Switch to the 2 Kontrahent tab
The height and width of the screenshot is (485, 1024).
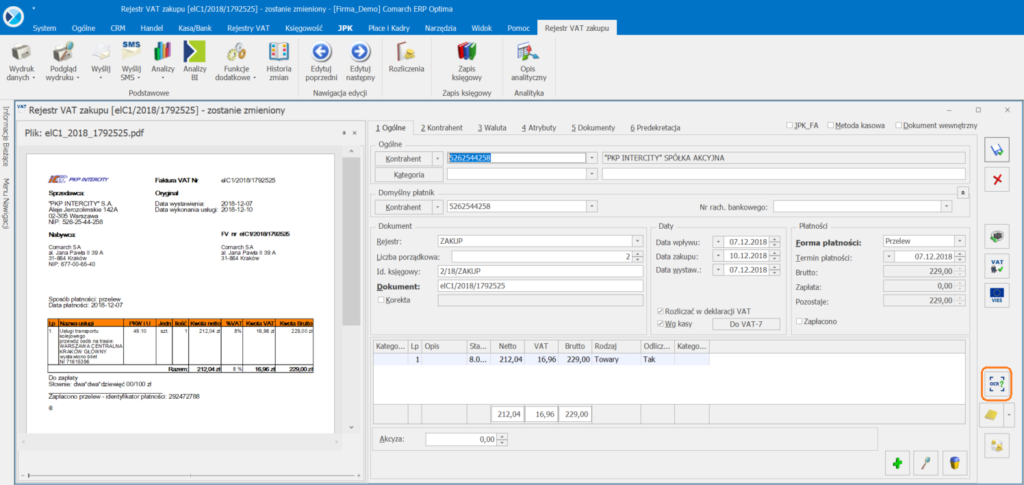(x=442, y=128)
